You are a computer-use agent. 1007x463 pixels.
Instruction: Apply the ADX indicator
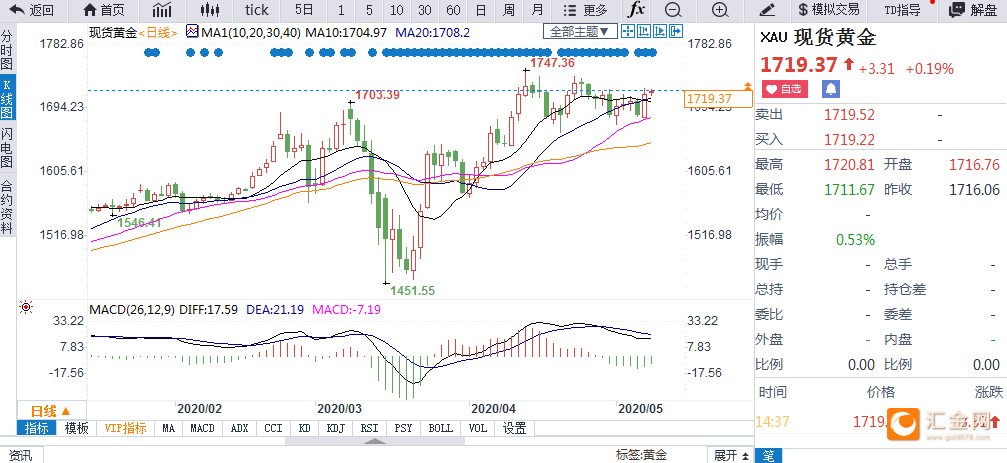pyautogui.click(x=240, y=428)
